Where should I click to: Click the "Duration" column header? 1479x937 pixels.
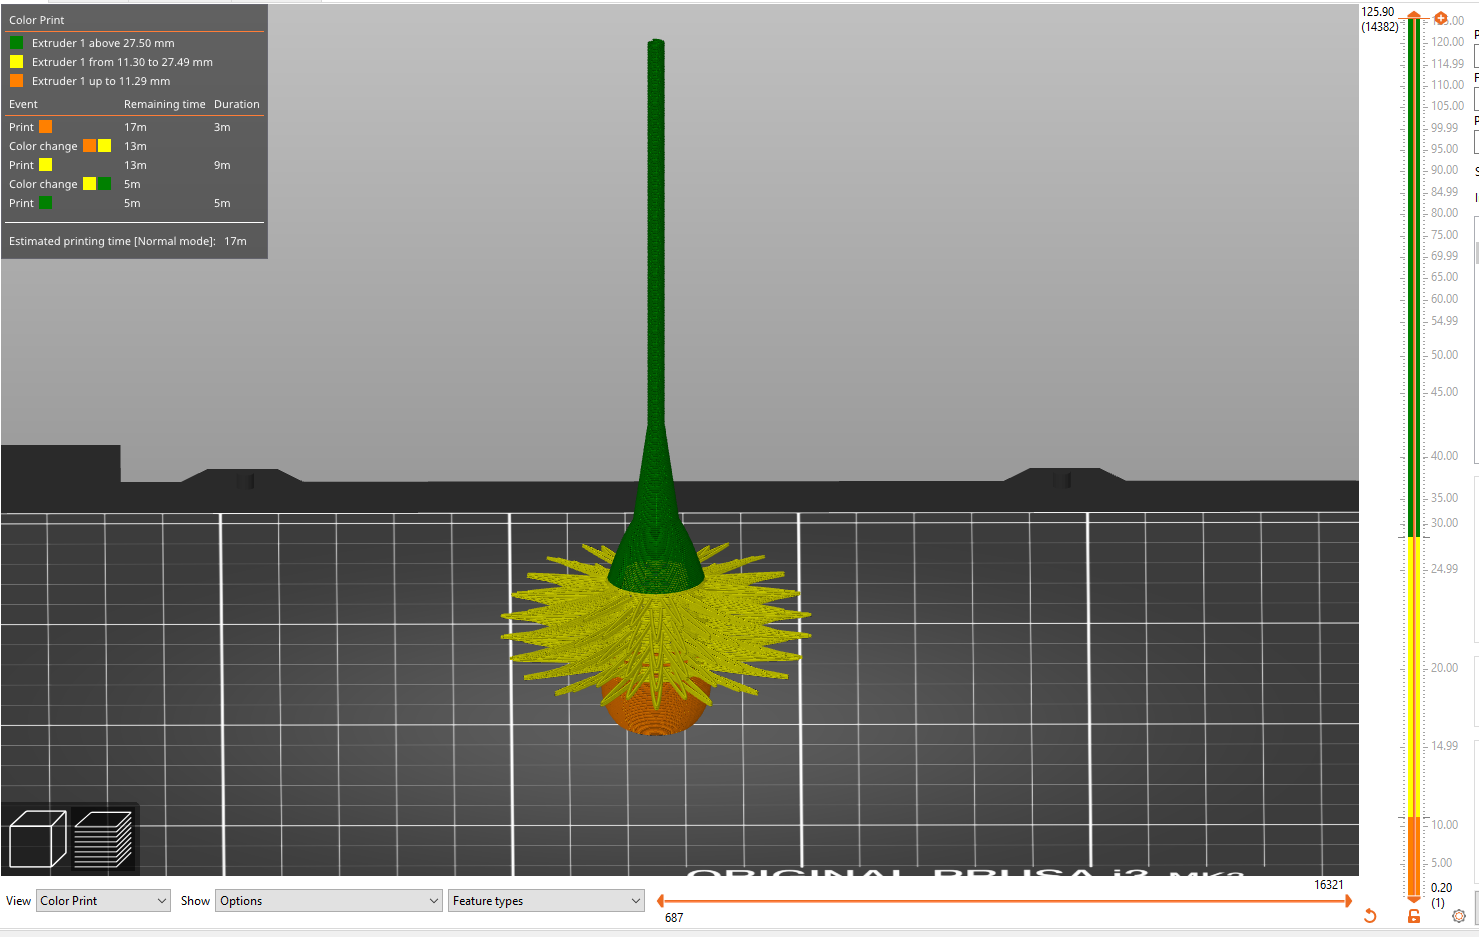pyautogui.click(x=237, y=104)
